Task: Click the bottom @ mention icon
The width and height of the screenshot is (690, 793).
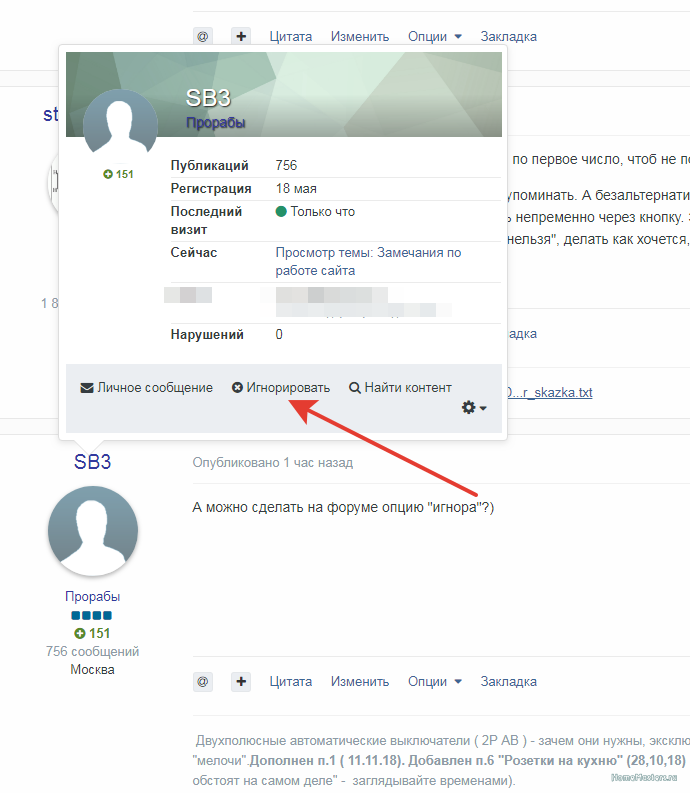Action: click(x=203, y=681)
